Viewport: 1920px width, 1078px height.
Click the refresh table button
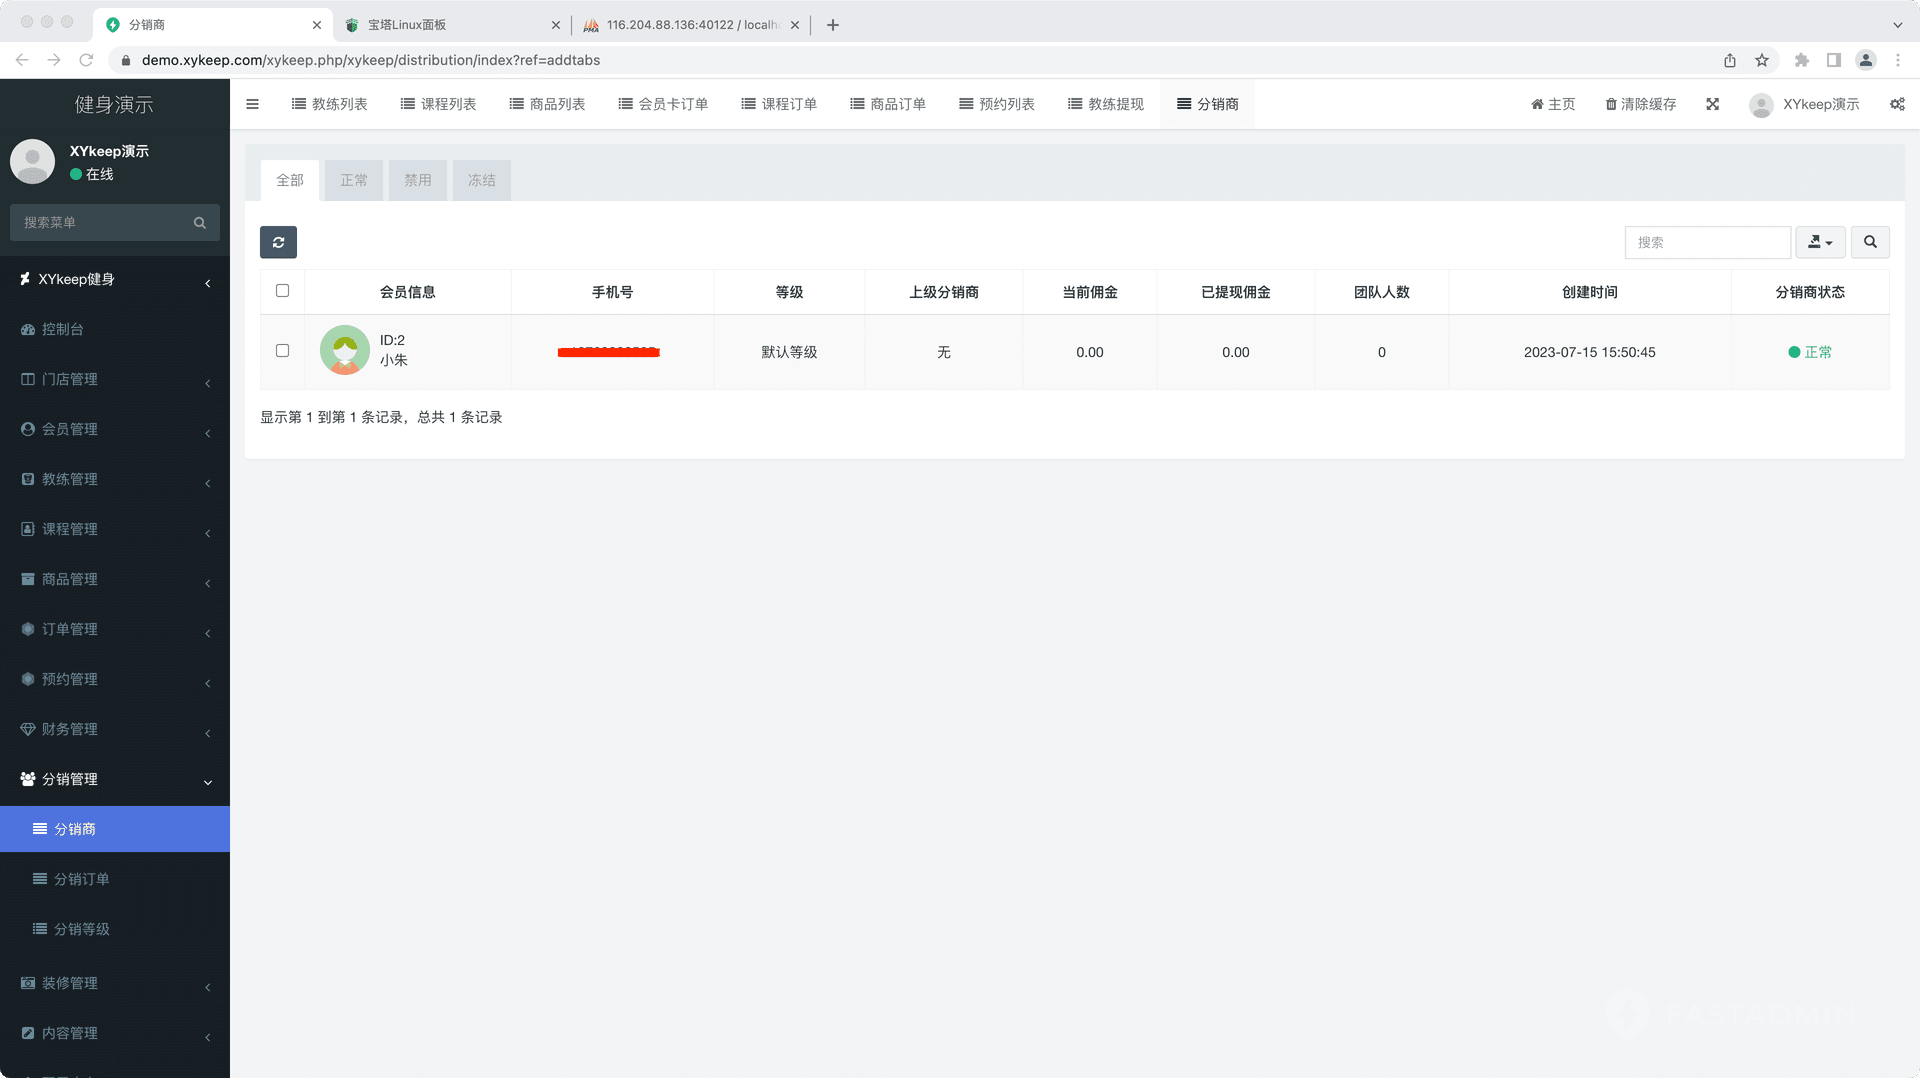278,242
